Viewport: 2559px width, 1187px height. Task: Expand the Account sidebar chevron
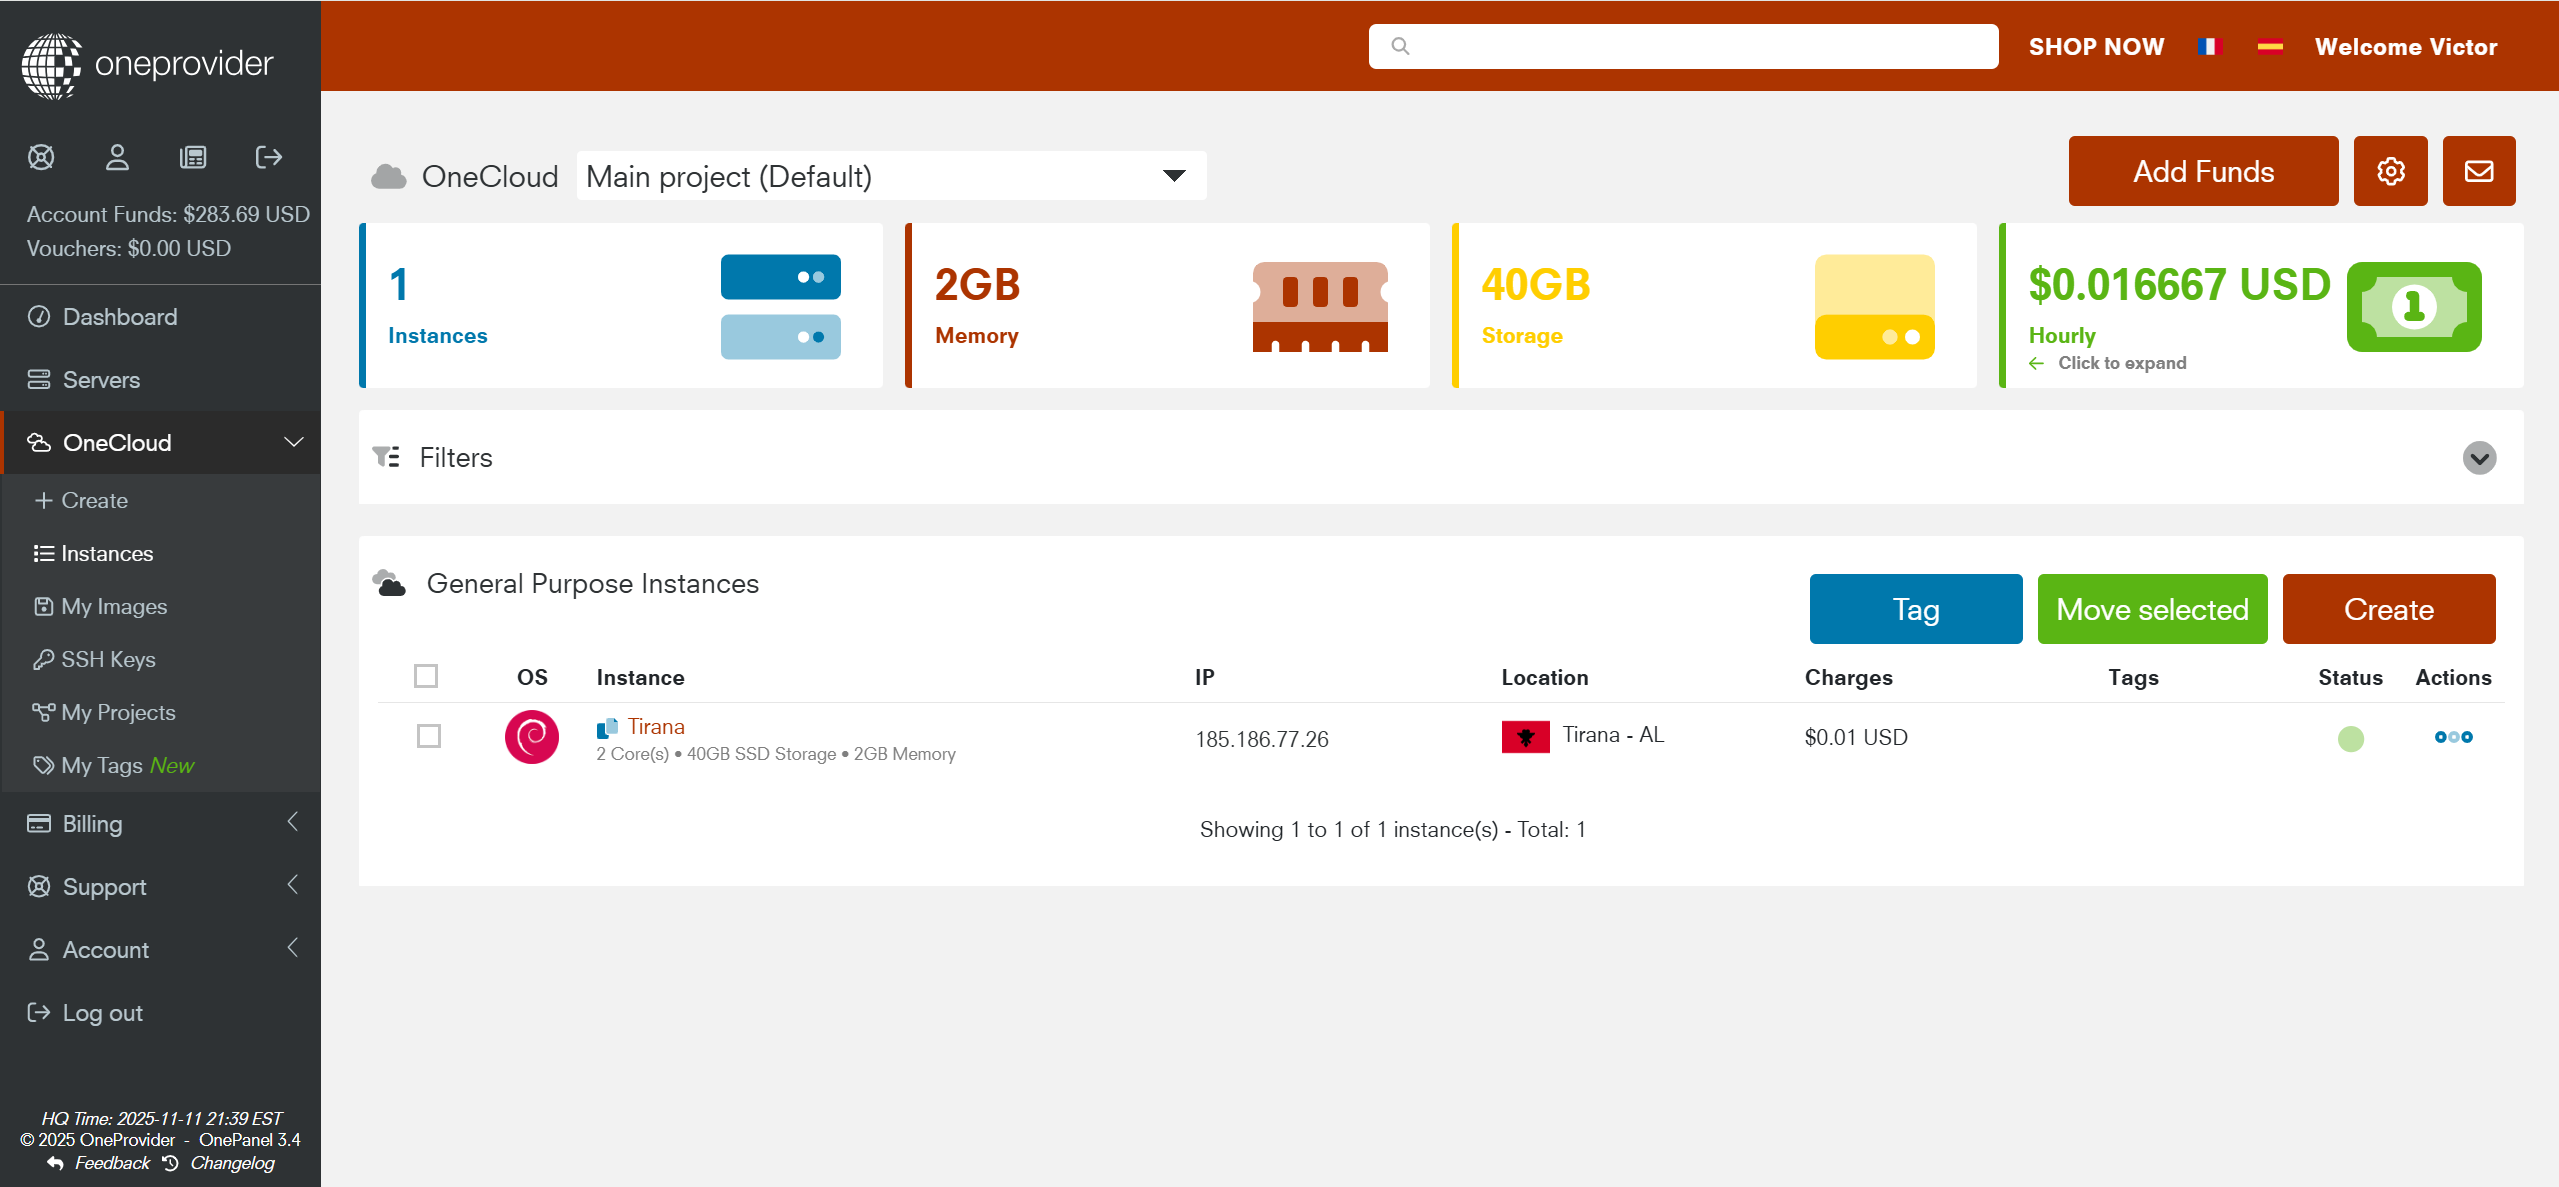pyautogui.click(x=293, y=948)
